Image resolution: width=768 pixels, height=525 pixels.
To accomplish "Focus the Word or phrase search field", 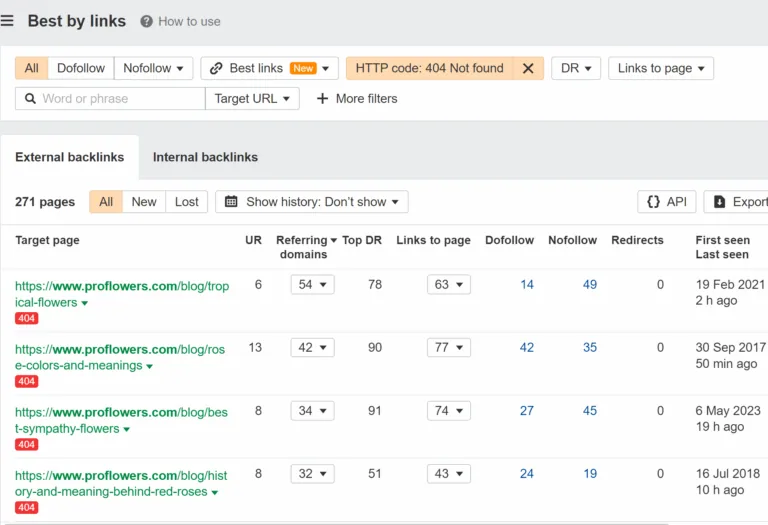I will point(110,98).
